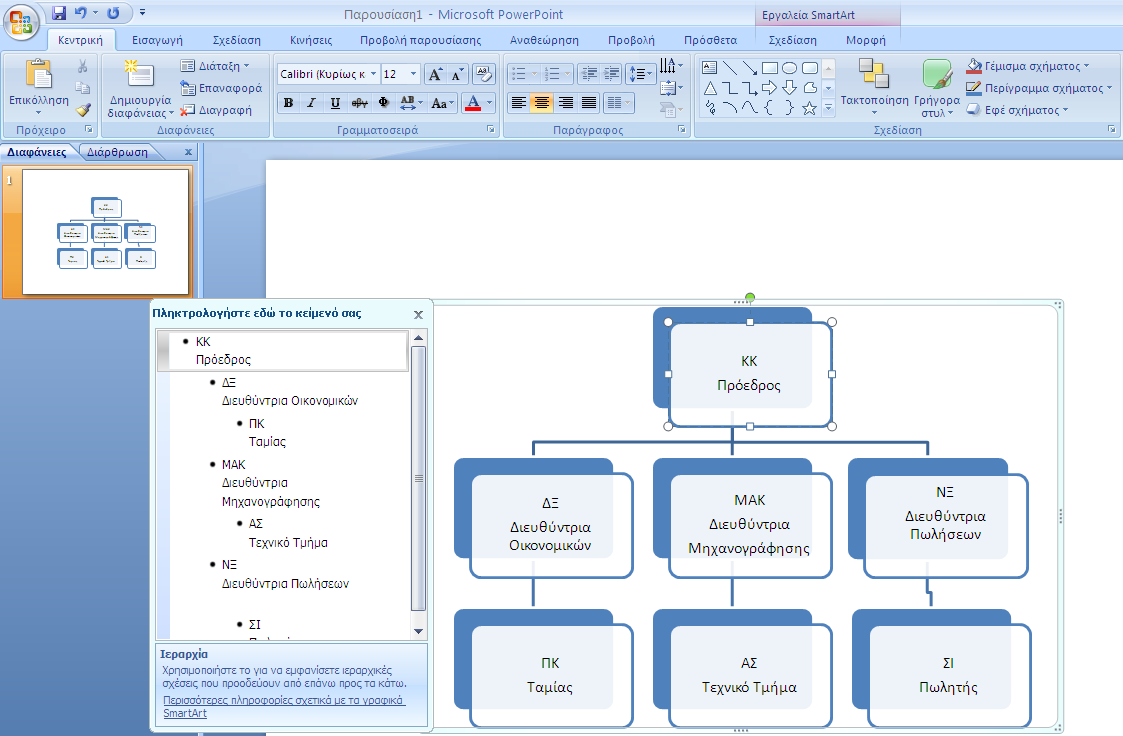The height and width of the screenshot is (736, 1123).
Task: Select the rectangle shape
Action: click(x=770, y=68)
